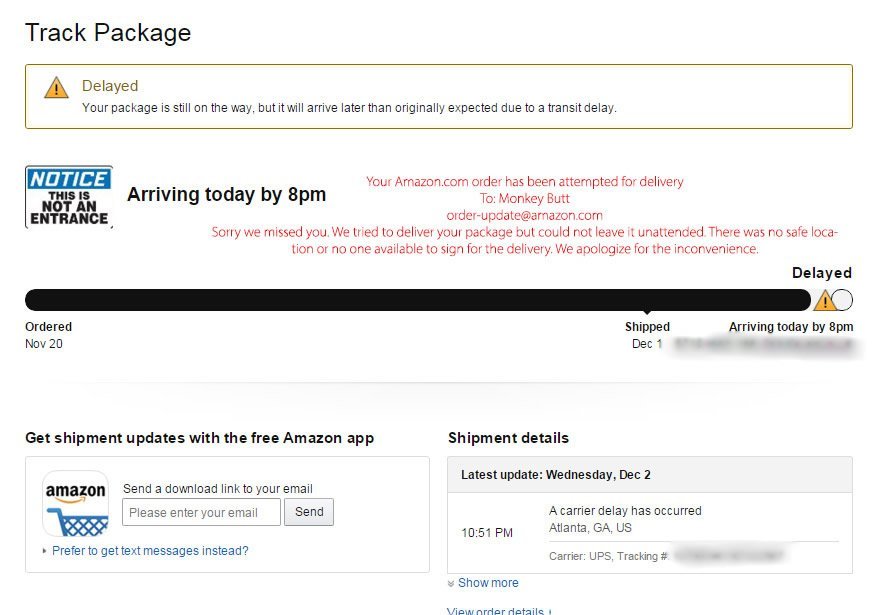
Task: Click the red 'attempted for delivery' line
Action: tap(525, 182)
